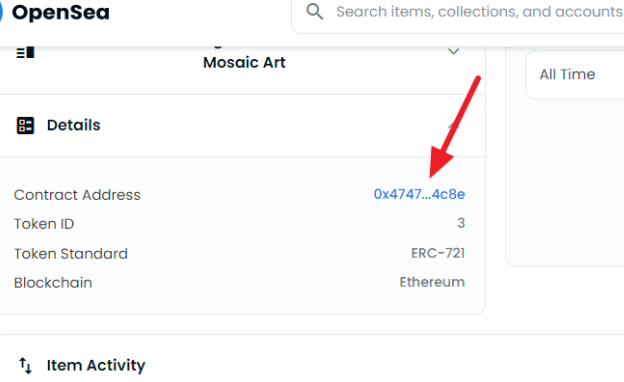Click the Token ID value 3
Image resolution: width=624 pixels, height=382 pixels.
point(461,223)
